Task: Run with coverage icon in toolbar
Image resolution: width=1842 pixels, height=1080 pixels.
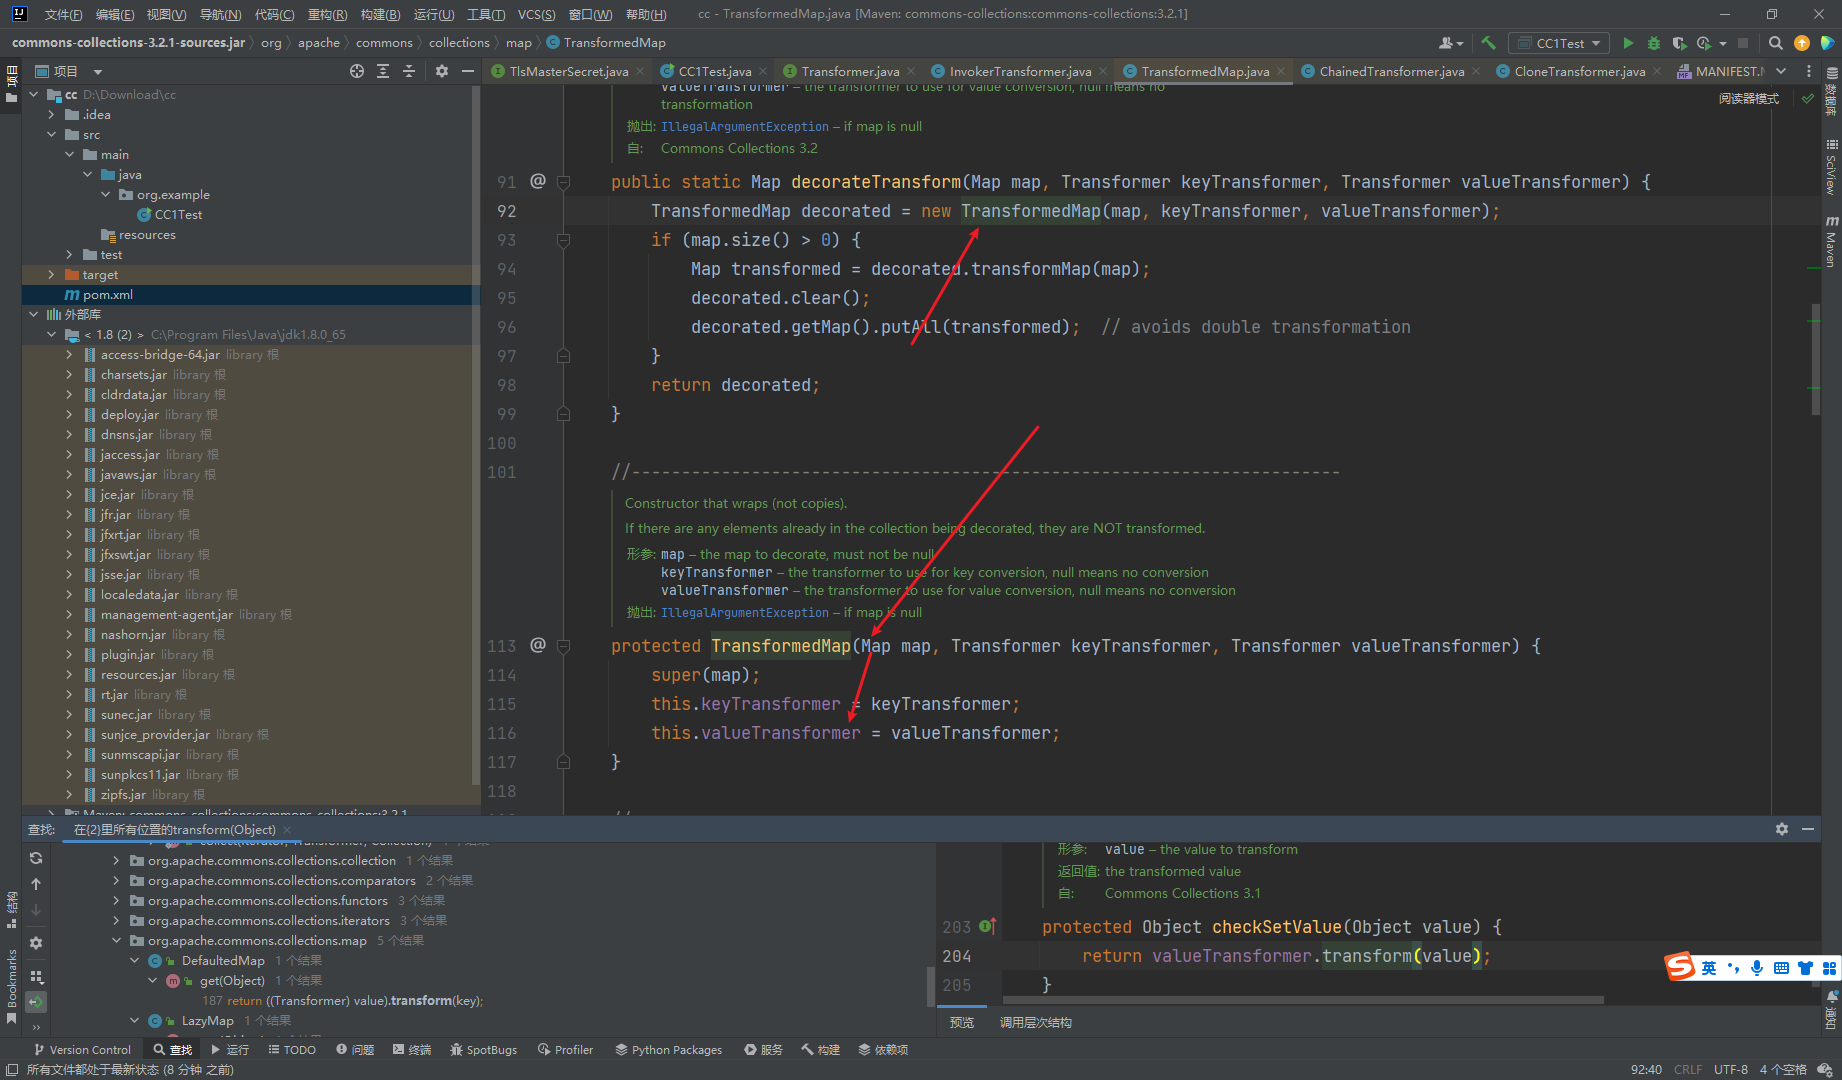Action: 1679,43
